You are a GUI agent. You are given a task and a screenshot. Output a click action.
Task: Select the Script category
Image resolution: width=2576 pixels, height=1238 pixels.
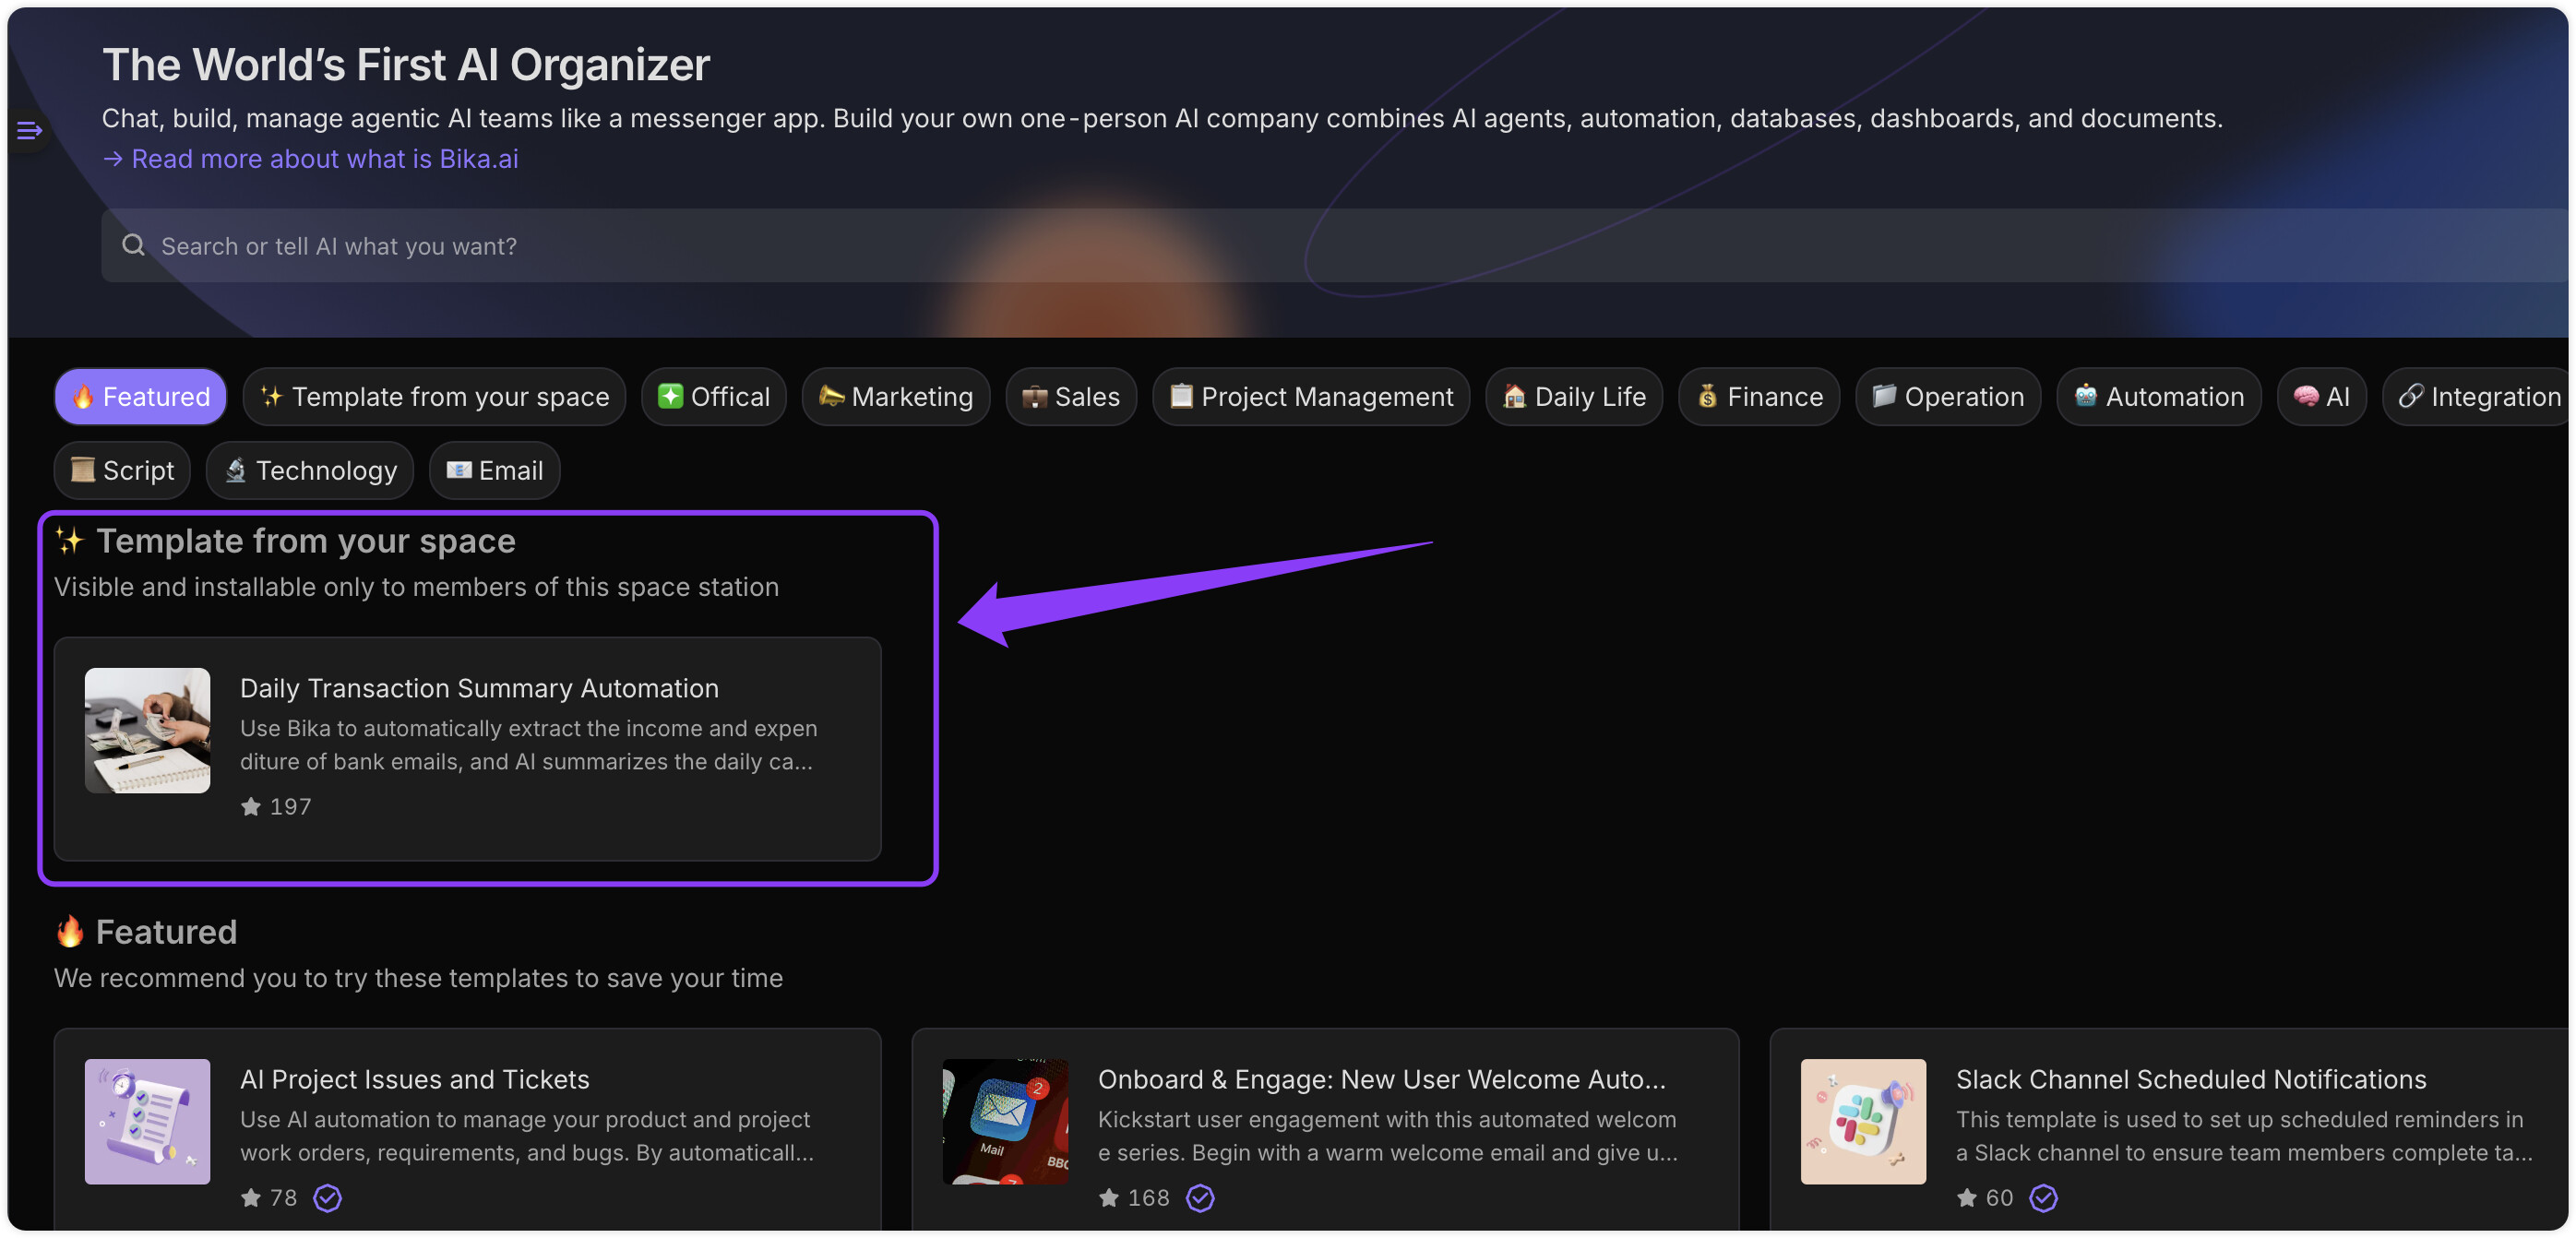[122, 470]
